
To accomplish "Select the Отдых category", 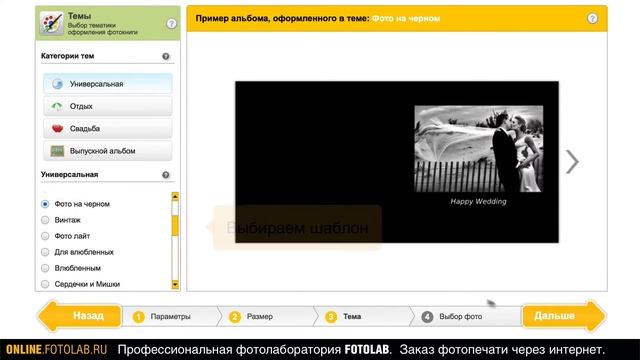I will pos(108,106).
